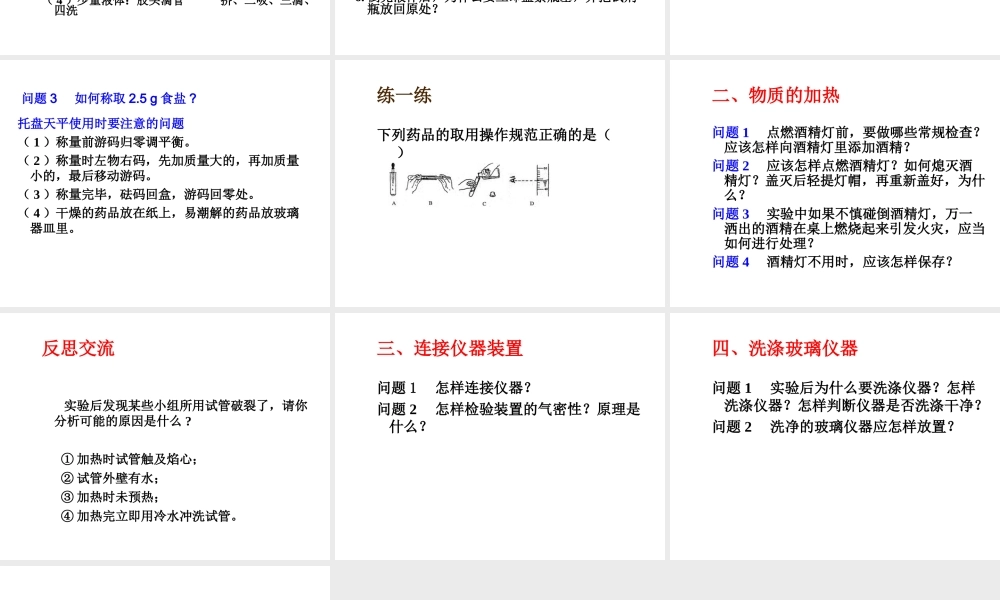Click the partial text 四洗 in top-left slide
The image size is (1000, 600).
pyautogui.click(x=66, y=10)
